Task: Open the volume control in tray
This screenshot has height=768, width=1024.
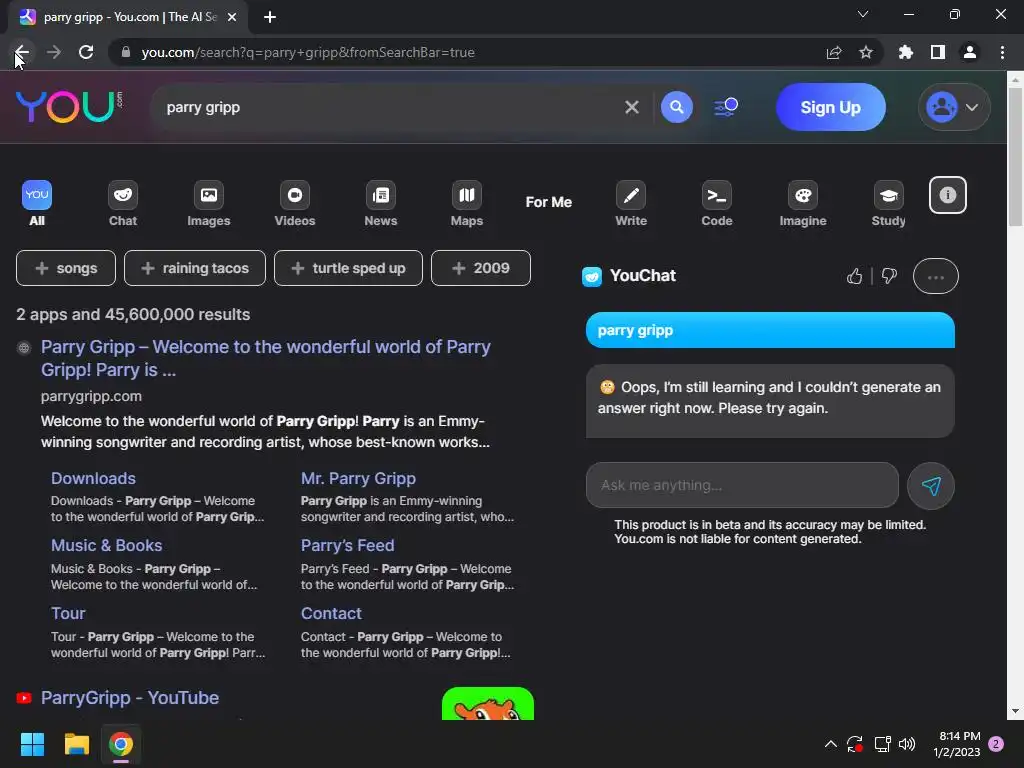Action: 907,744
